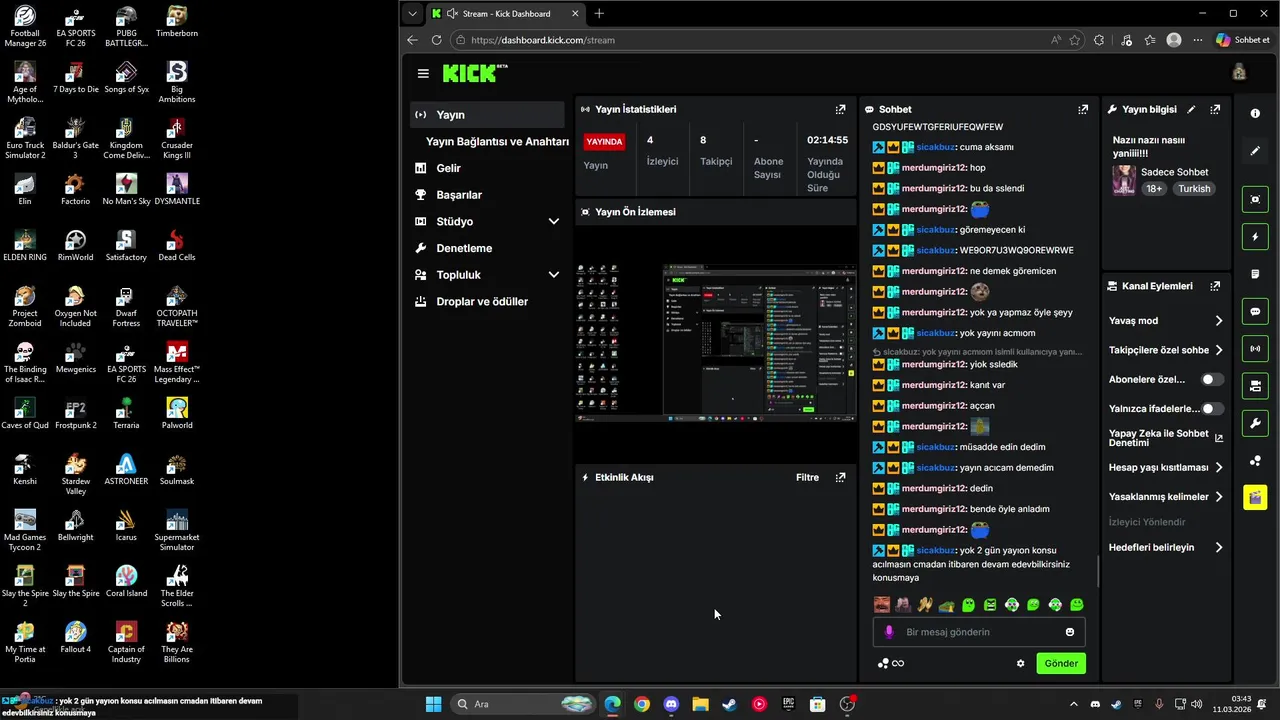Expand the Topluluk sidebar section
The image size is (1280, 720).
pos(553,275)
